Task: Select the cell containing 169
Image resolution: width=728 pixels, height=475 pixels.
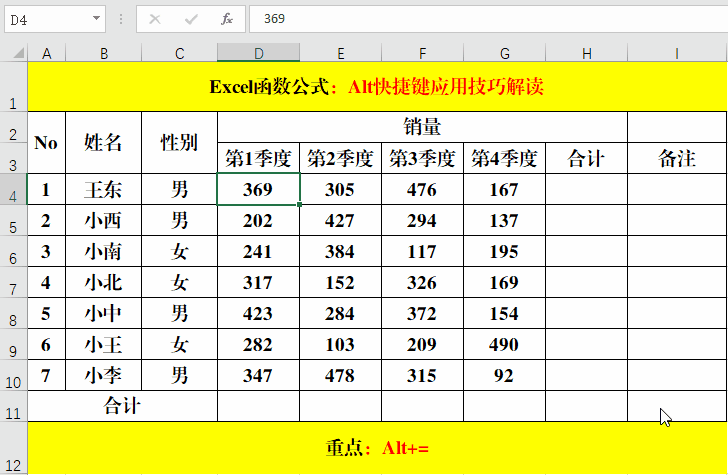Action: coord(504,282)
